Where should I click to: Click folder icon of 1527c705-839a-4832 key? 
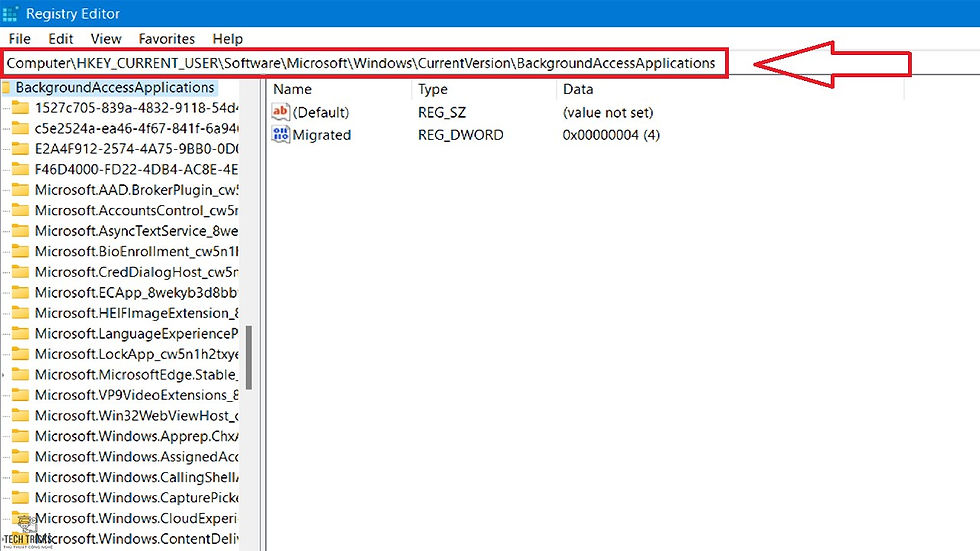(21, 108)
